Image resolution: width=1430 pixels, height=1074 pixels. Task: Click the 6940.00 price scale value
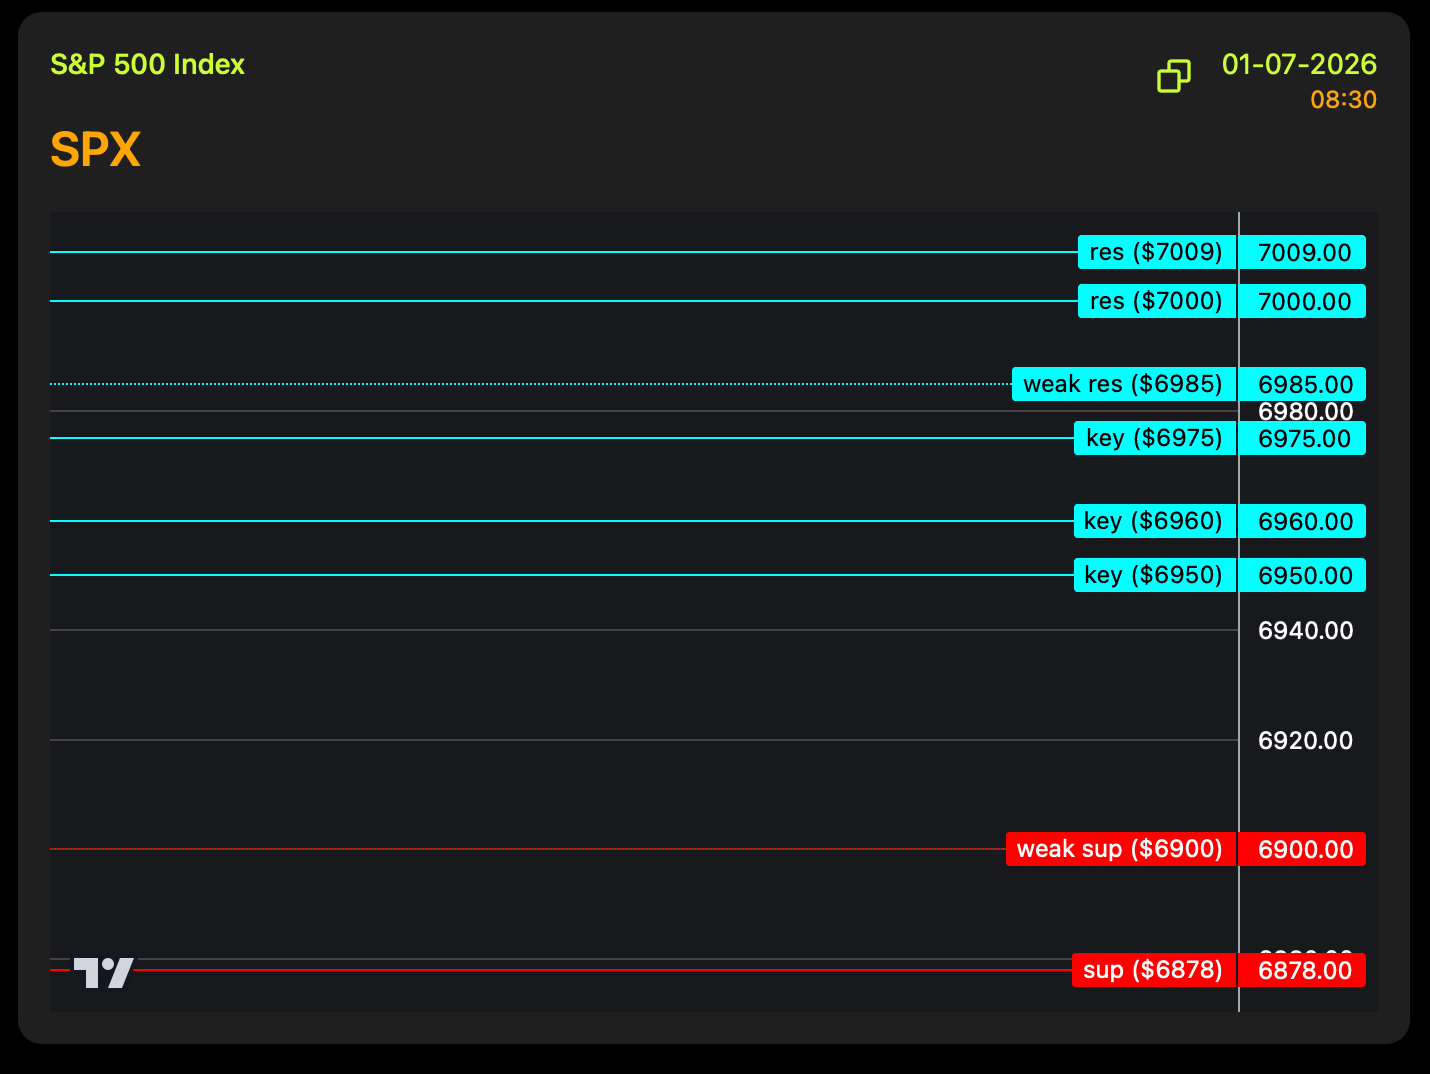coord(1305,631)
